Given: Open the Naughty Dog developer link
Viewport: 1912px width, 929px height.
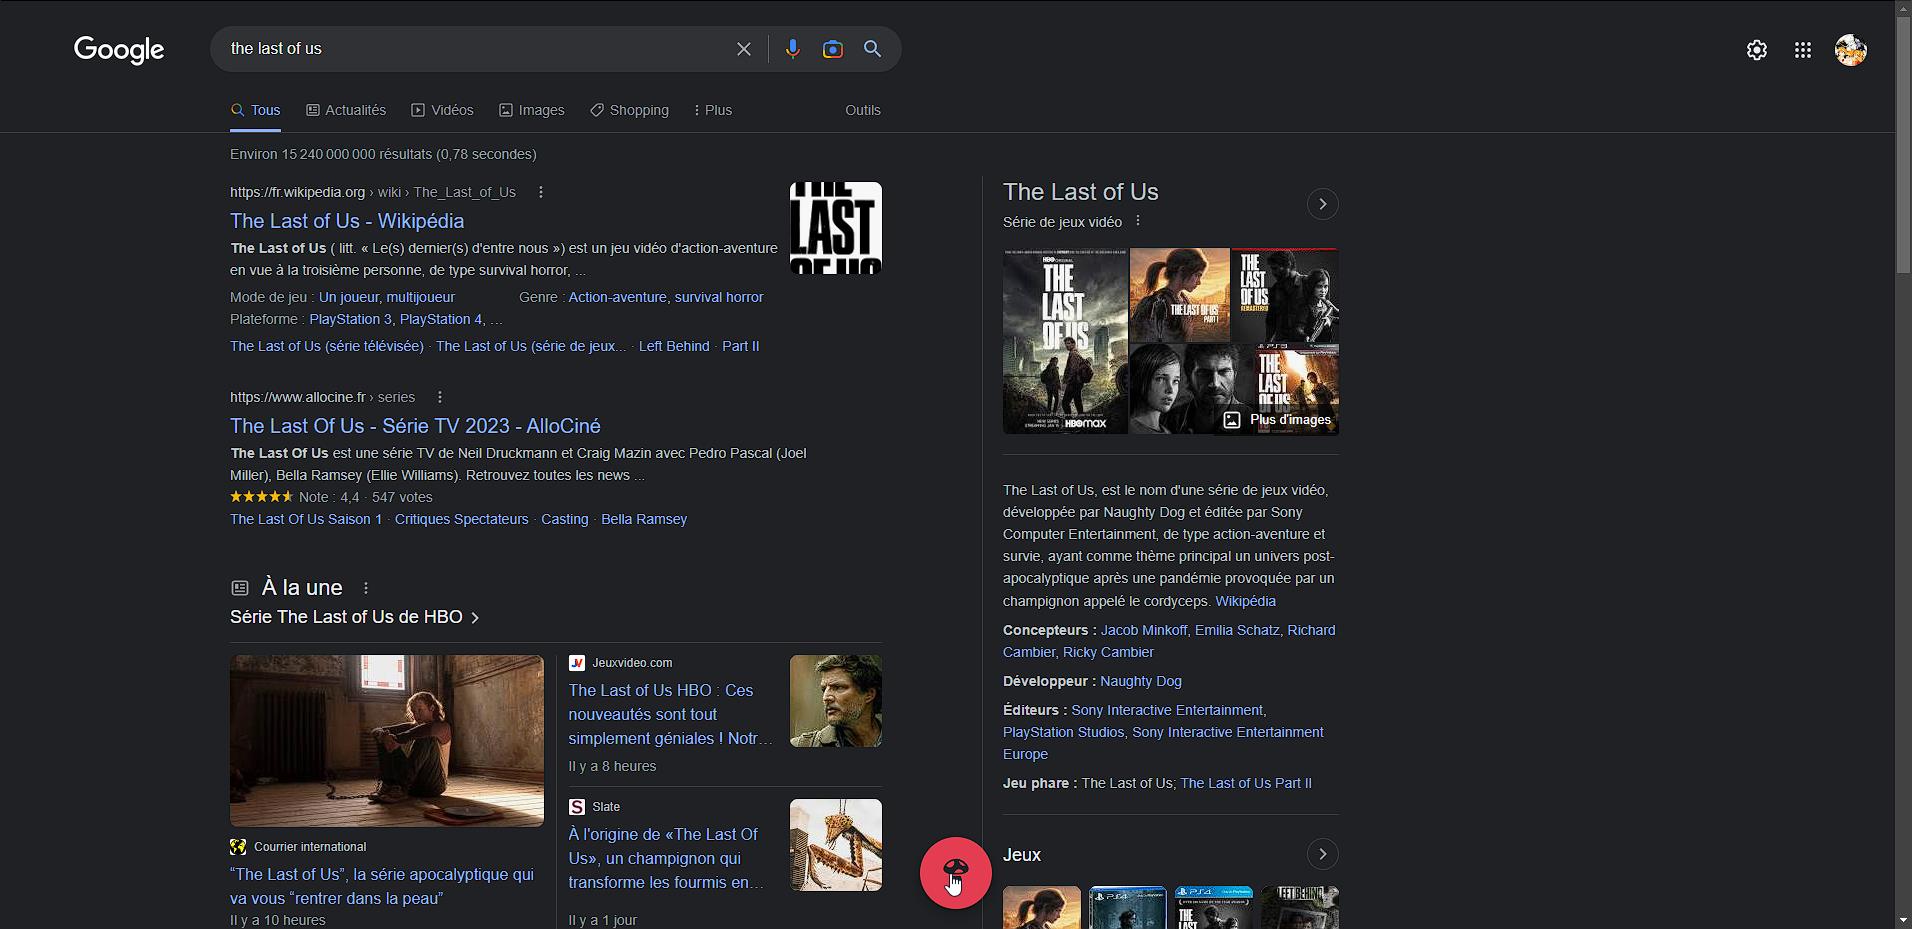Looking at the screenshot, I should point(1140,681).
